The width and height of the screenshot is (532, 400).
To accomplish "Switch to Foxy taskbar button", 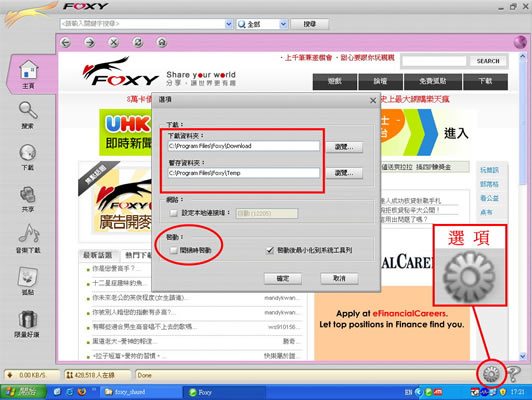I will point(224,392).
